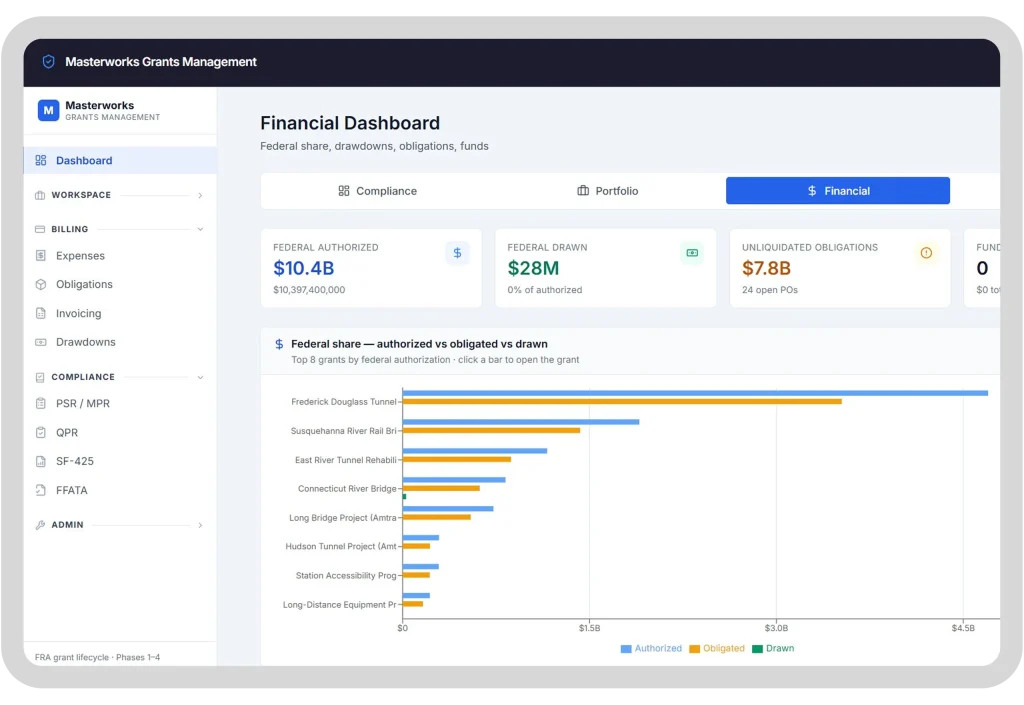Click the 24 open POs text

(x=769, y=290)
